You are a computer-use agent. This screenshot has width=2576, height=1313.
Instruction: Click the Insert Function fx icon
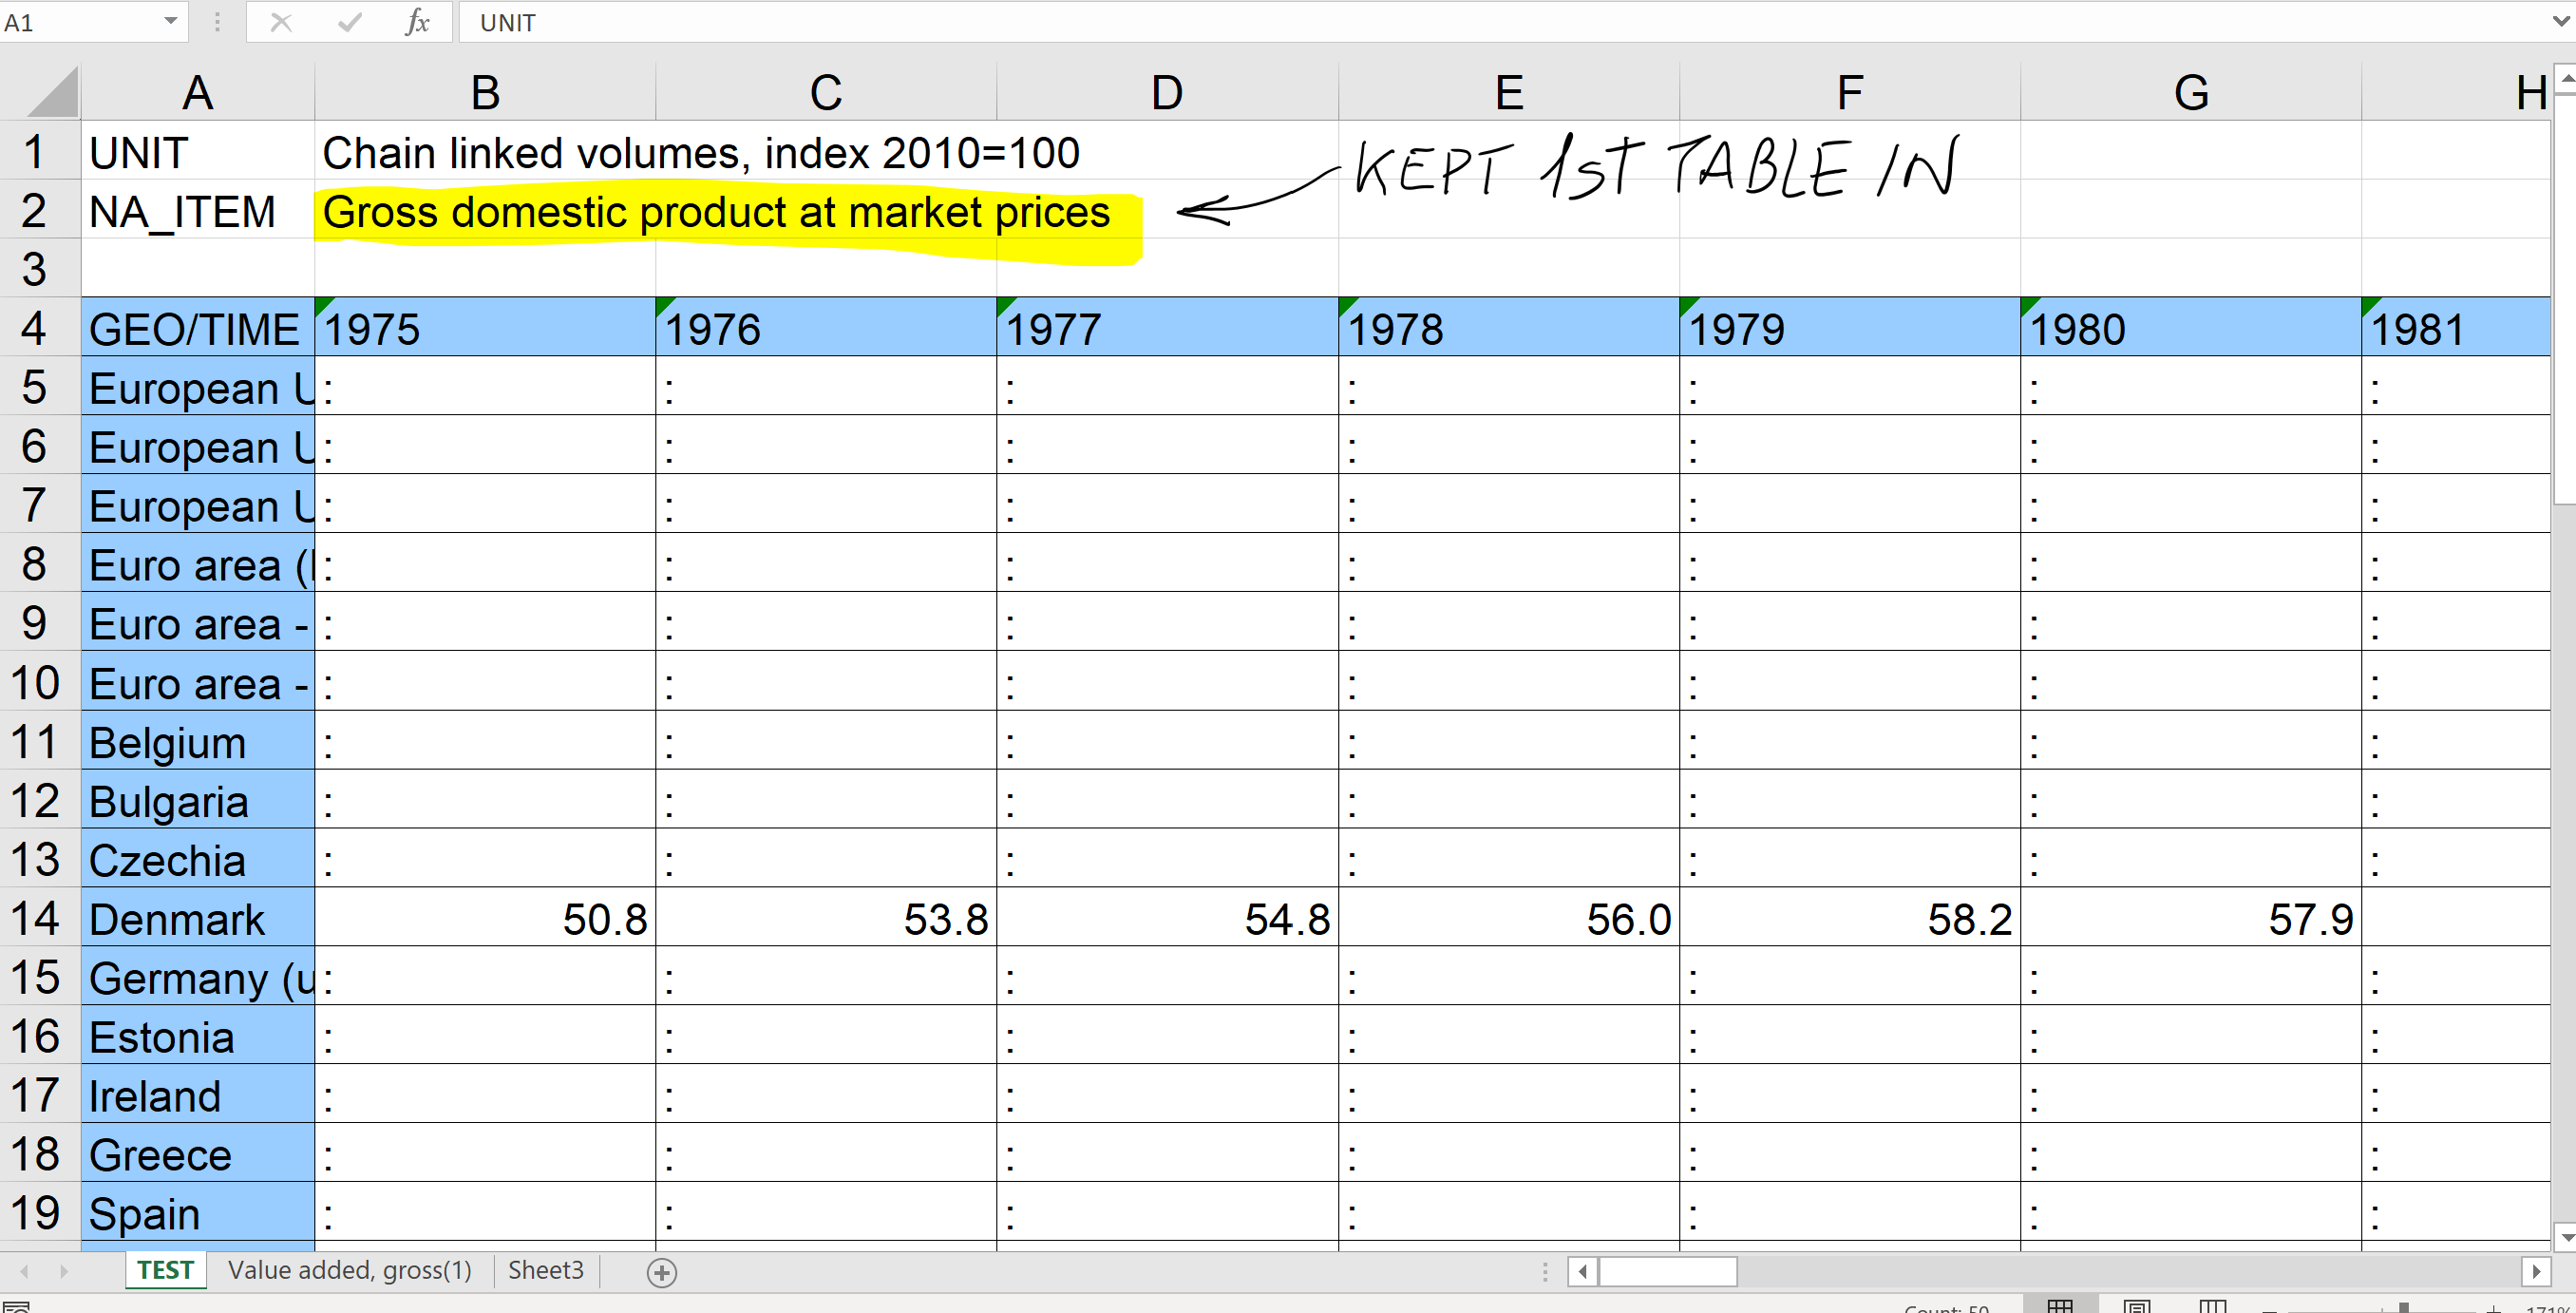coord(417,22)
